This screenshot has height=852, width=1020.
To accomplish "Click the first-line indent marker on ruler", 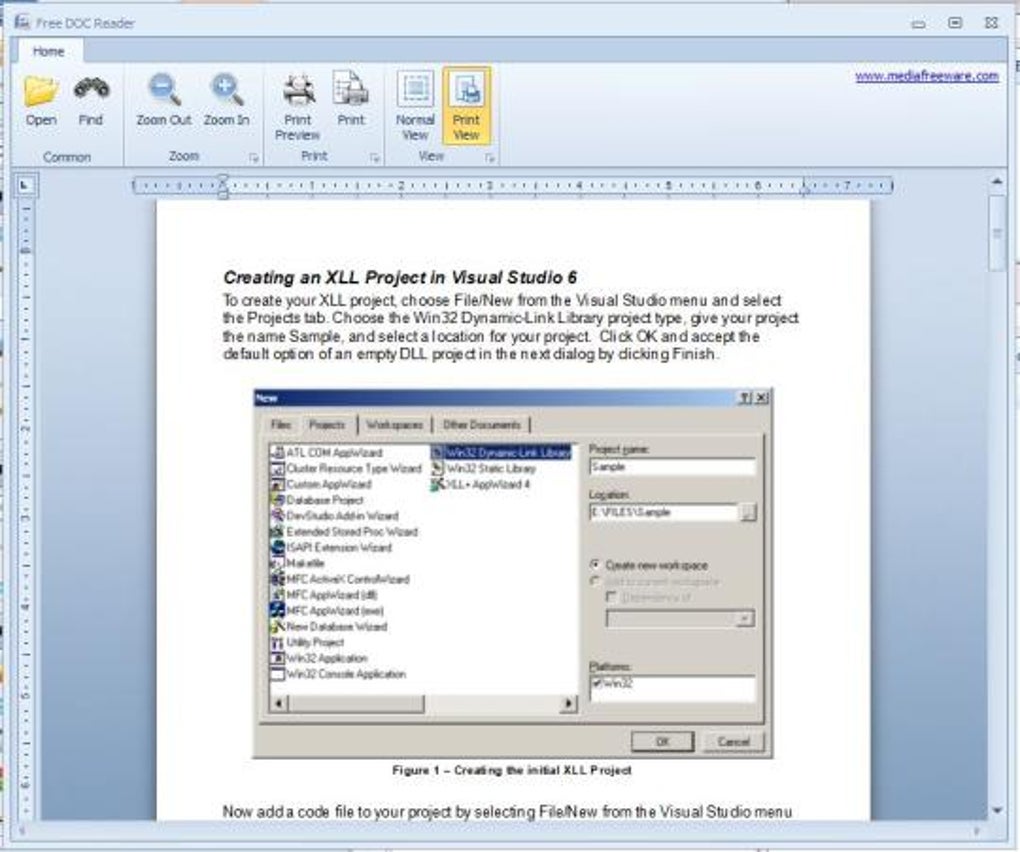I will point(222,179).
